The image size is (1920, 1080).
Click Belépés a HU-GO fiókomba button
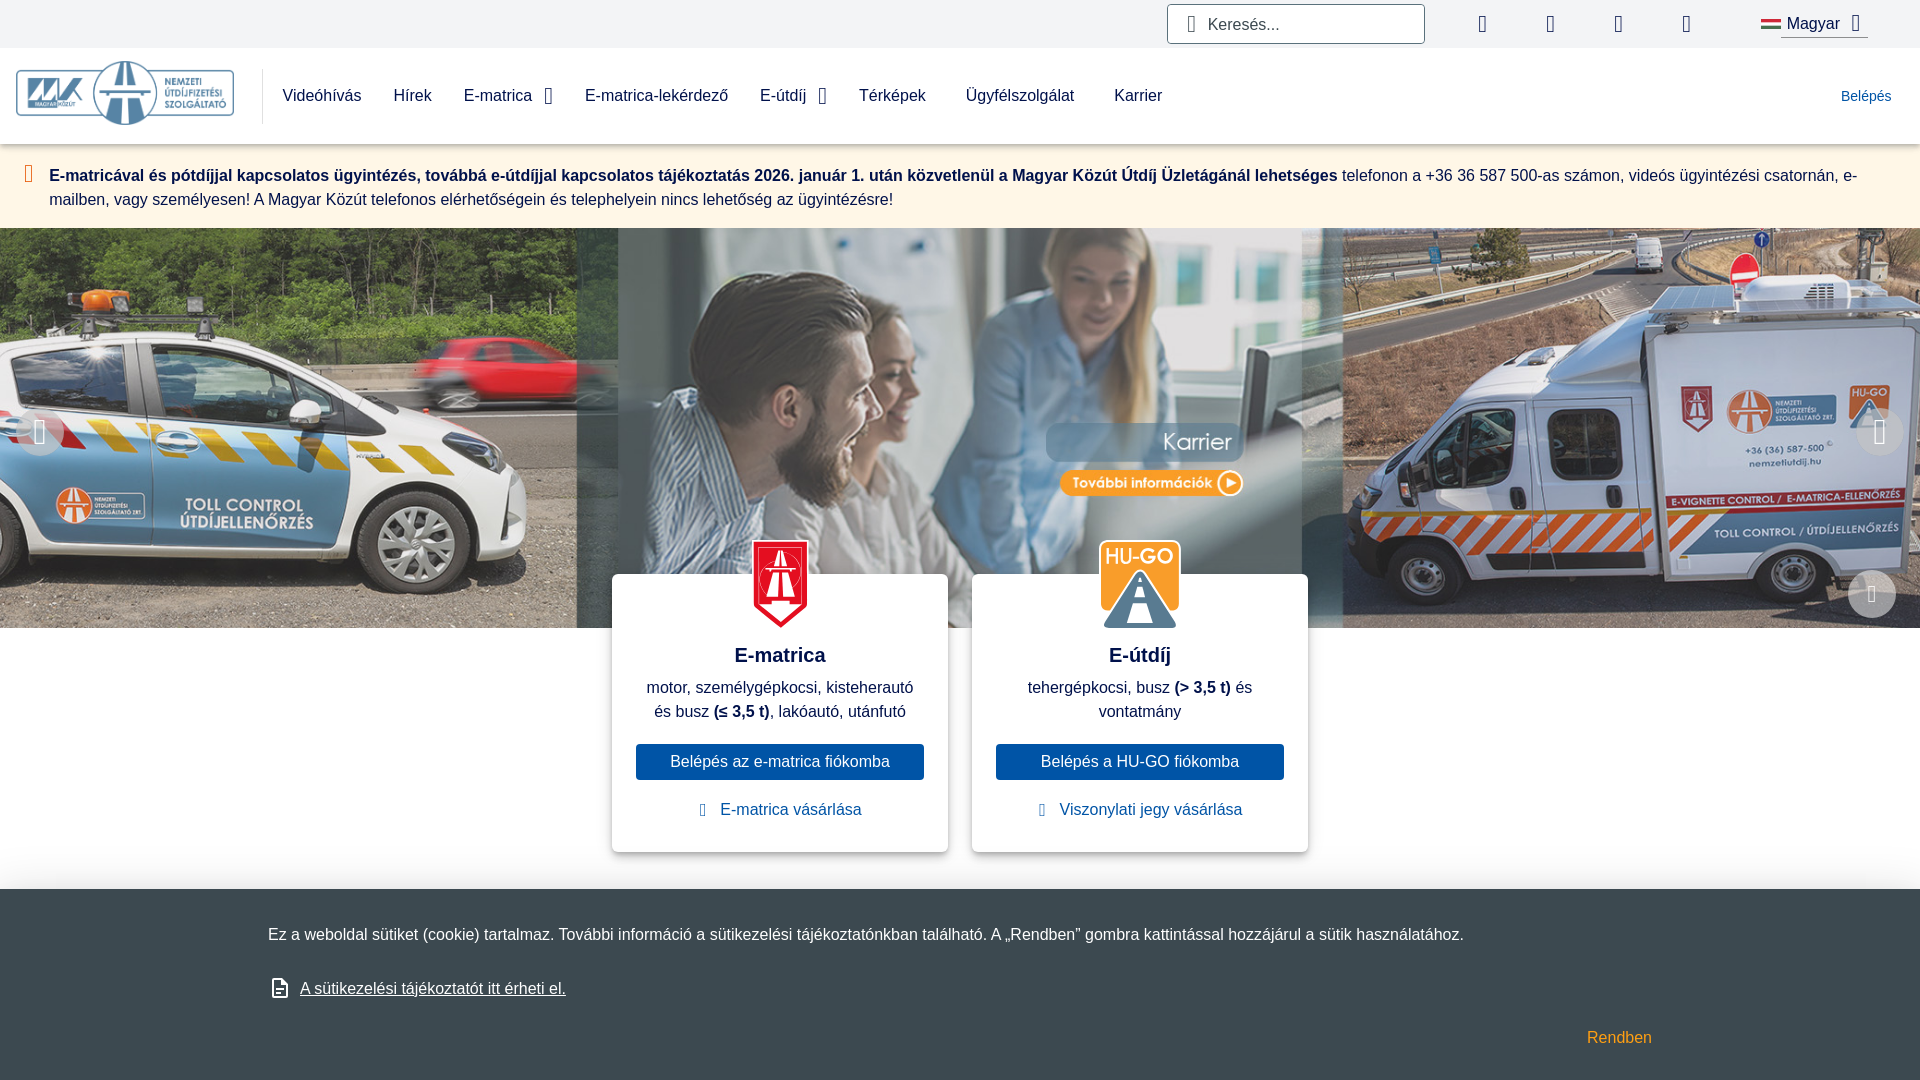pyautogui.click(x=1140, y=762)
